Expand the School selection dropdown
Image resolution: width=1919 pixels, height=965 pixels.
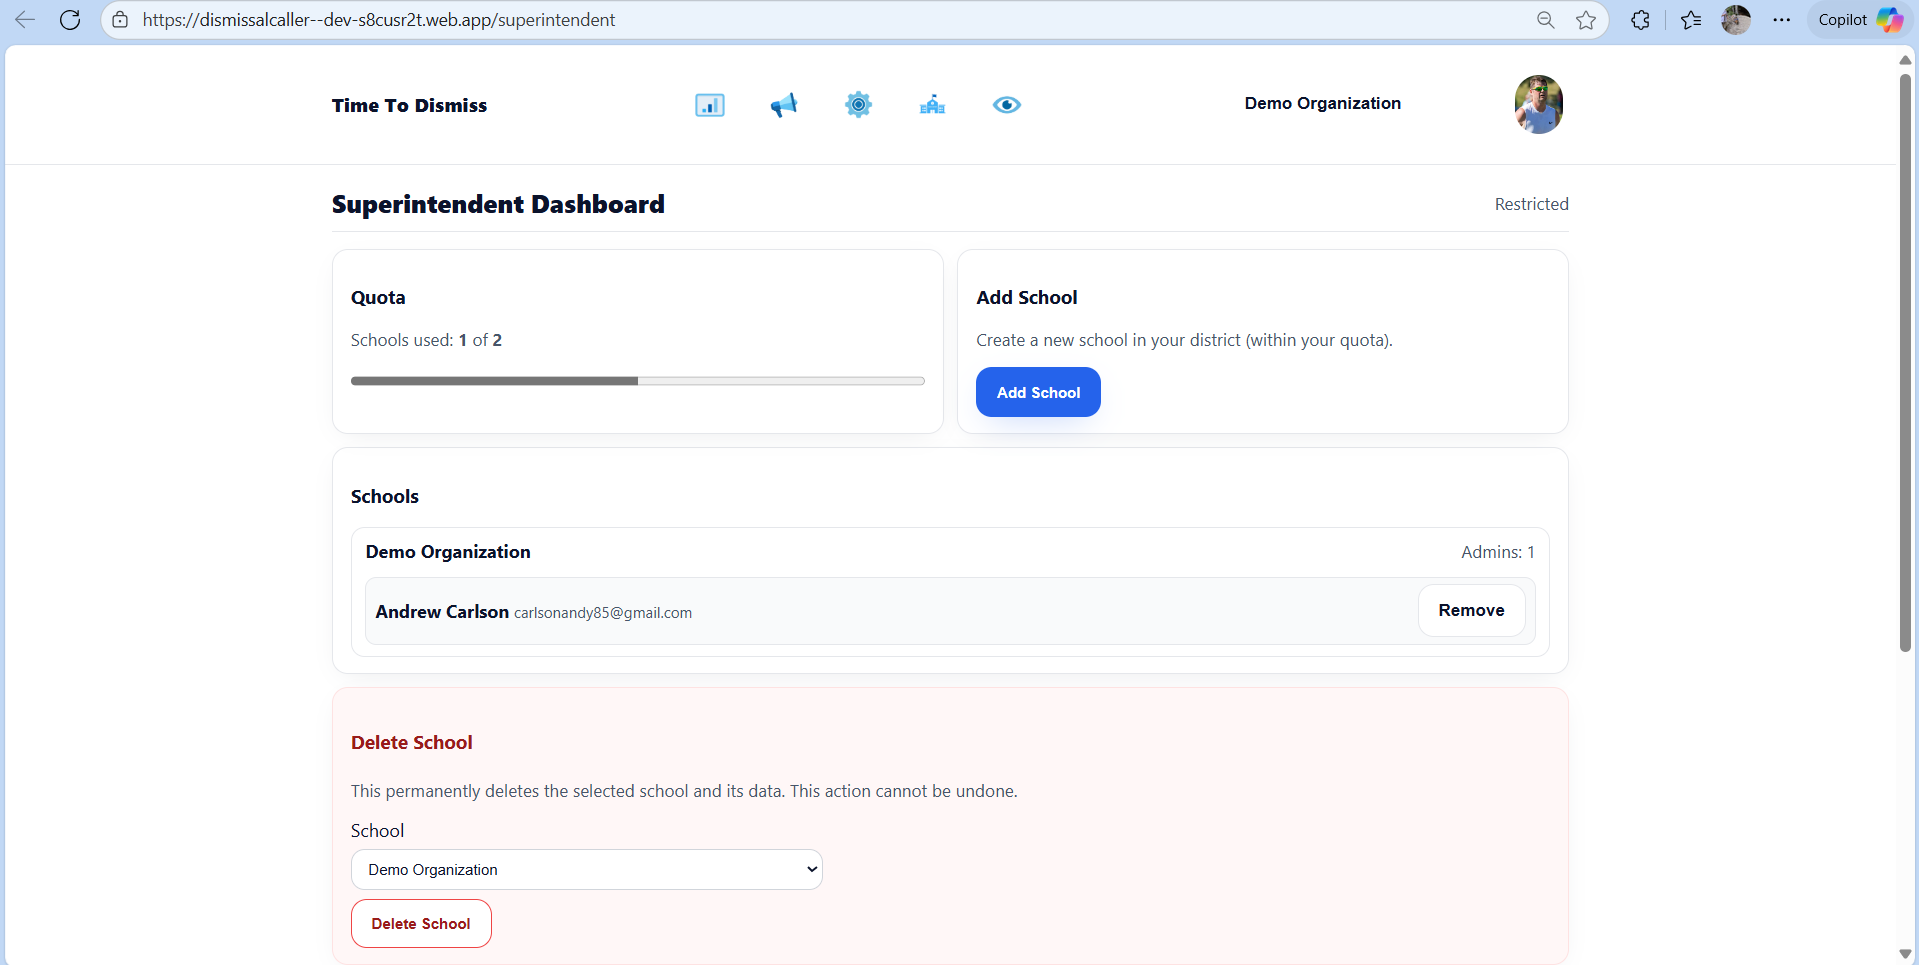pos(586,870)
